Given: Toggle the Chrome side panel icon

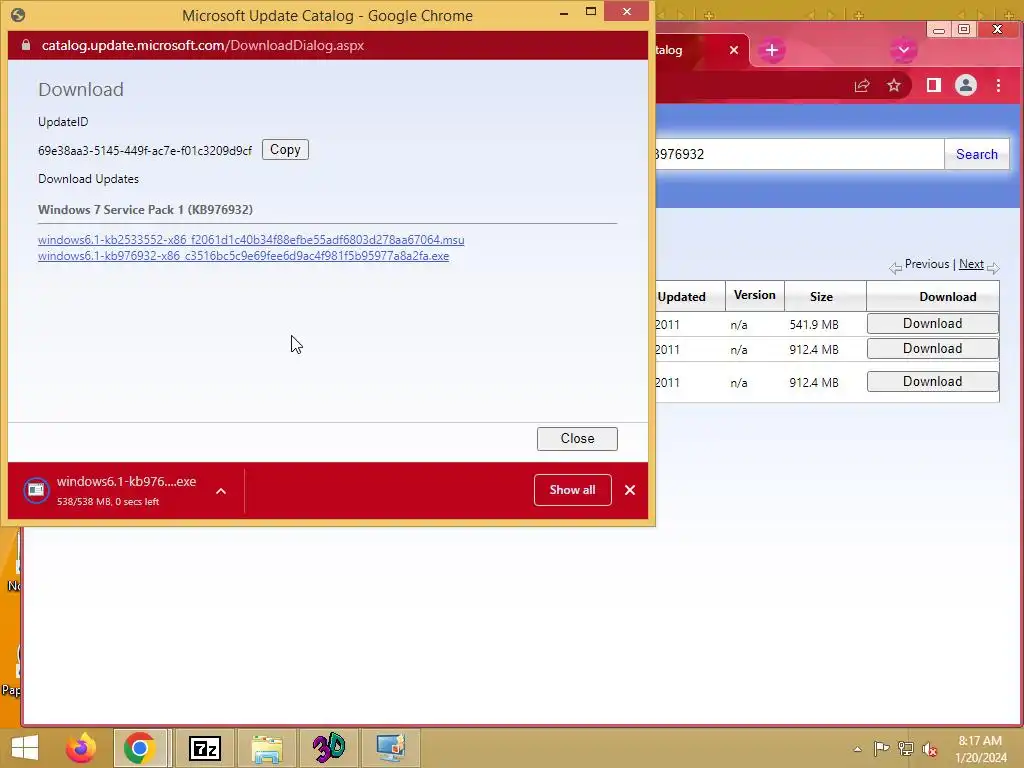Looking at the screenshot, I should 933,86.
